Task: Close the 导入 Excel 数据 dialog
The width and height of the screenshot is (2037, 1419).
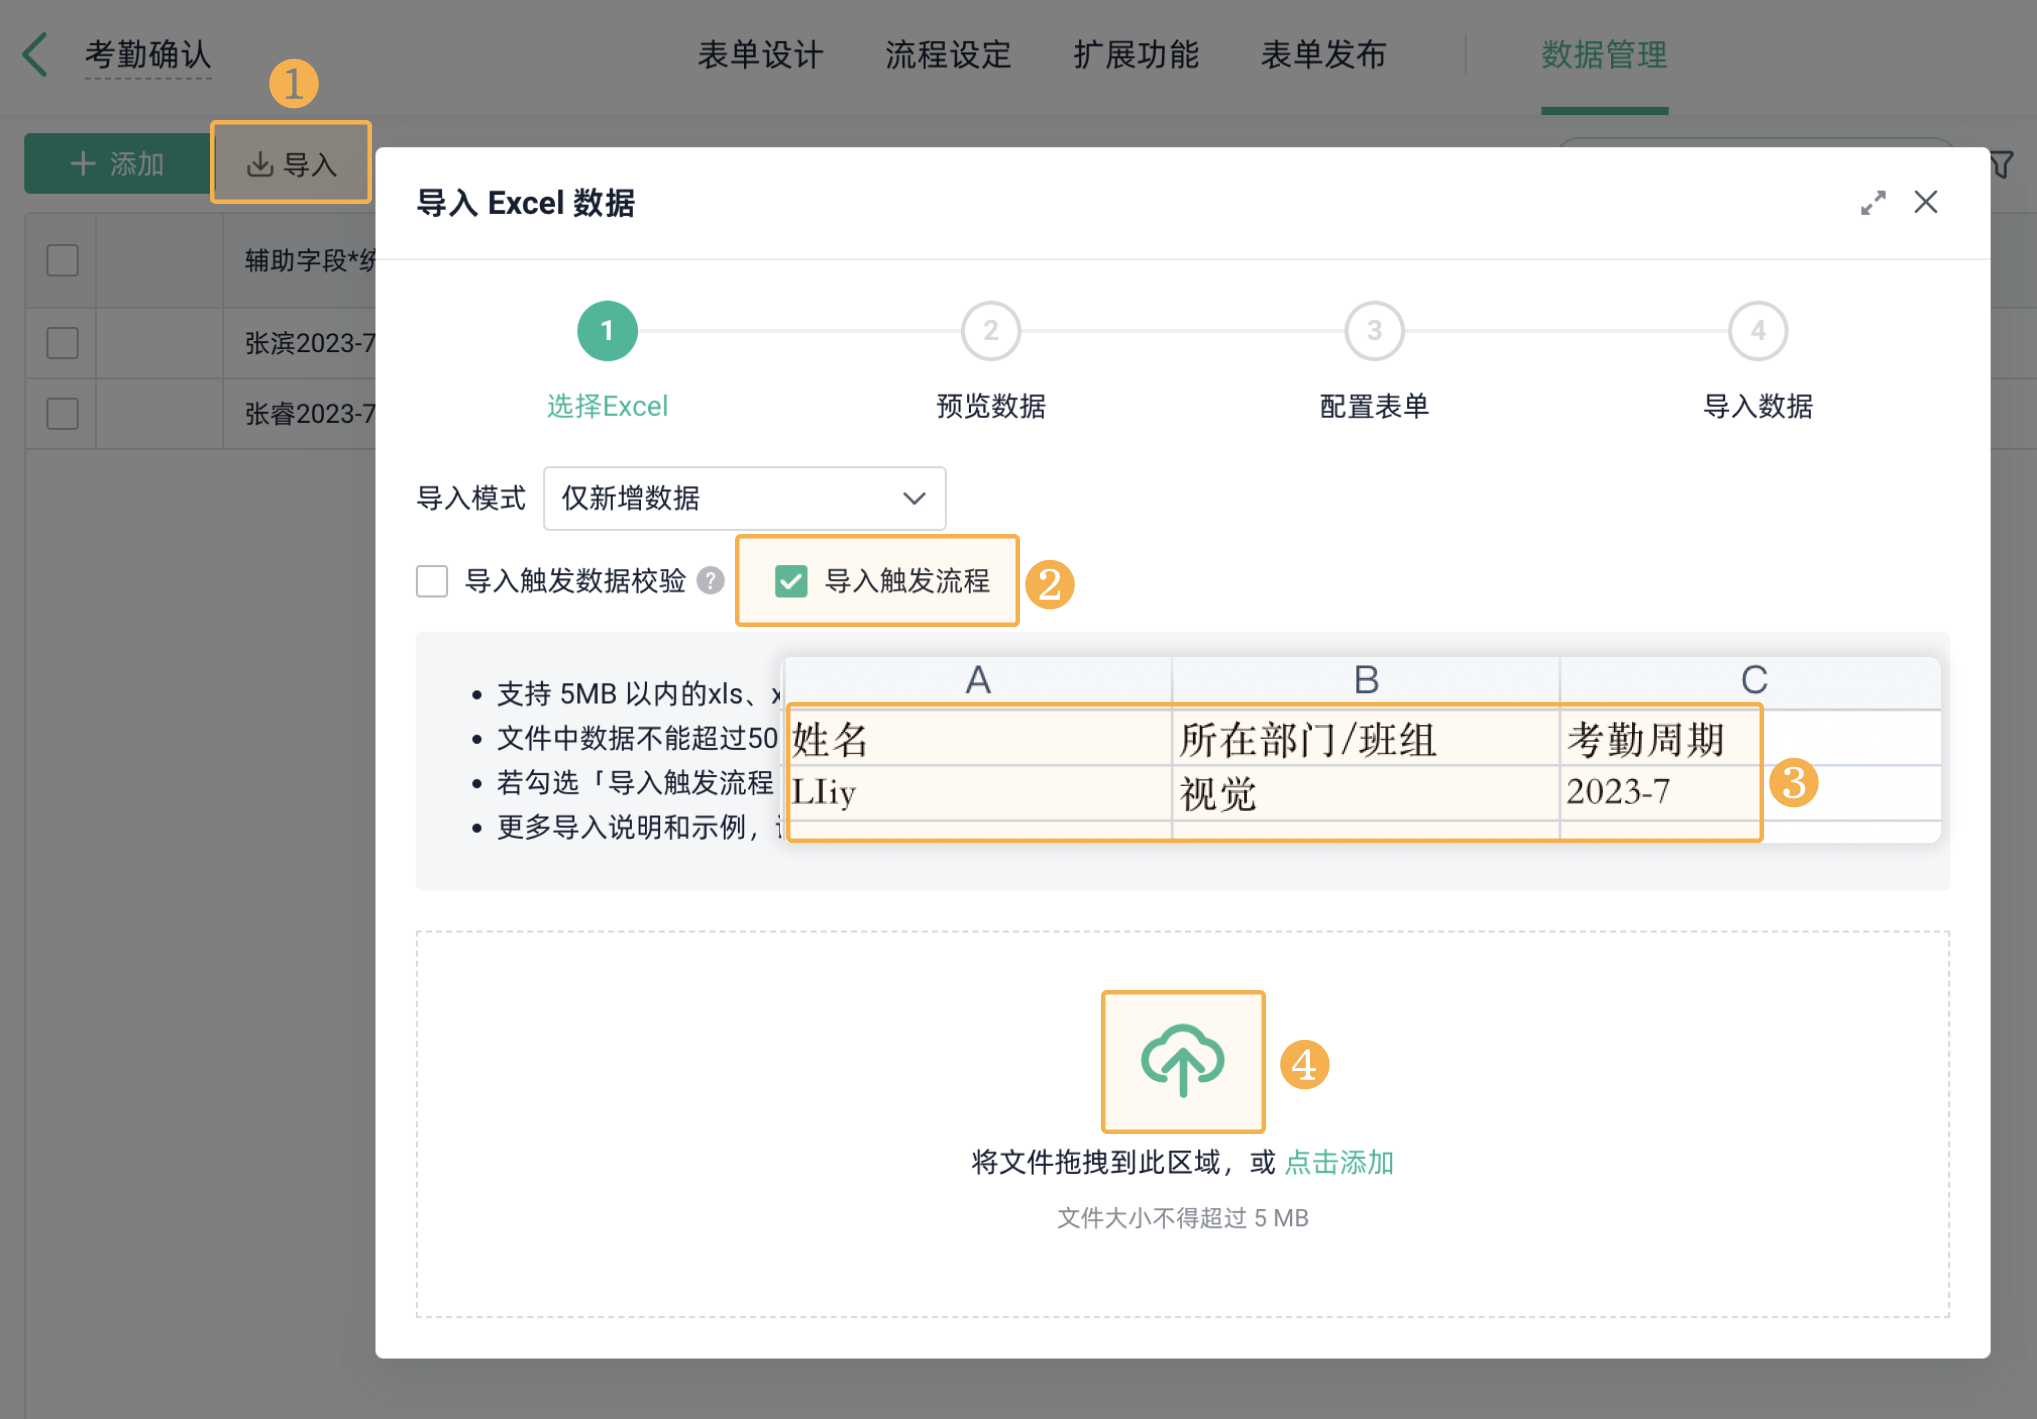Action: tap(1926, 202)
